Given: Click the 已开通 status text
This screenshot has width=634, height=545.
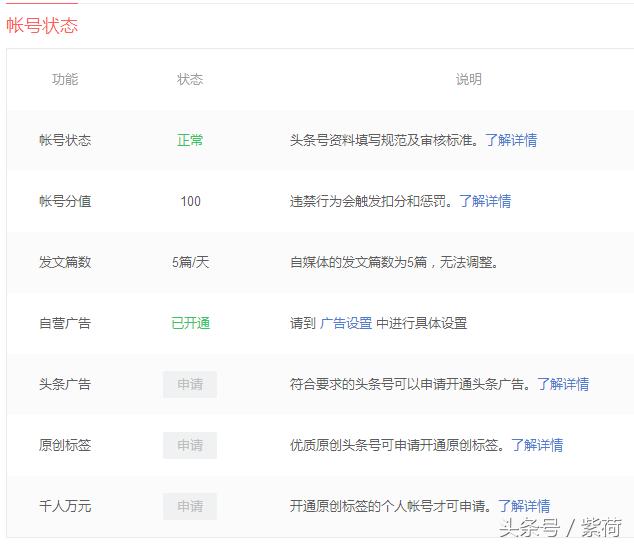Looking at the screenshot, I should (190, 323).
